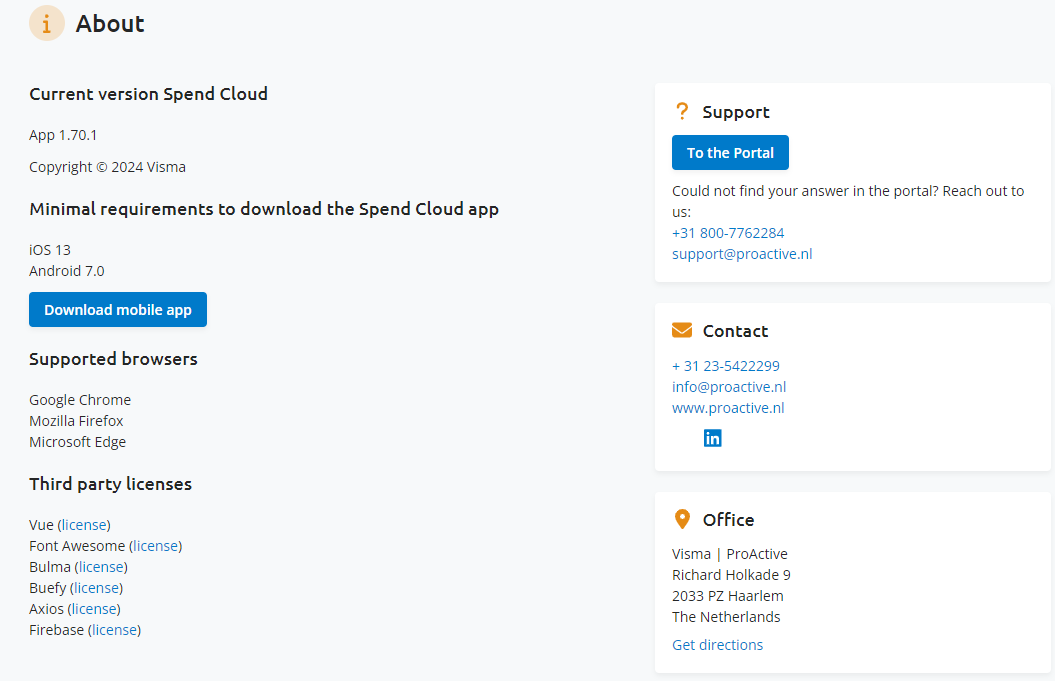The image size is (1055, 681).
Task: Select the App 1.70.1 version text
Action: [x=63, y=135]
